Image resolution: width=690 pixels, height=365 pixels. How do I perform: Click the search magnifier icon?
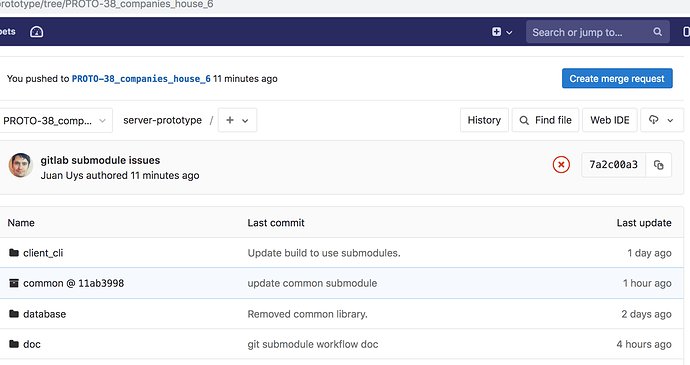point(657,32)
